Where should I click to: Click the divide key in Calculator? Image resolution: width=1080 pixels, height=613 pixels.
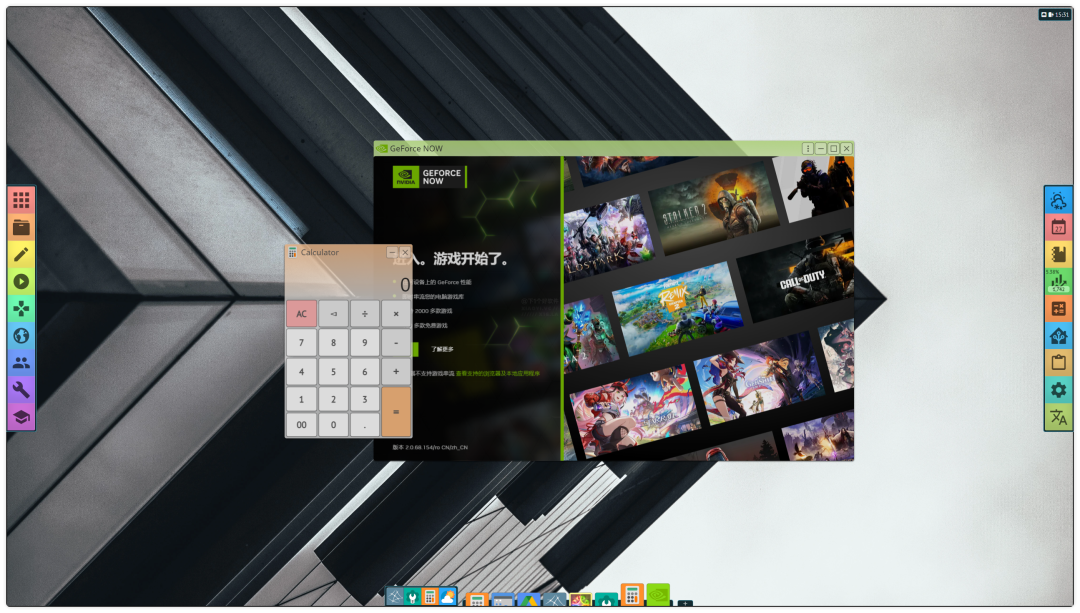click(365, 313)
